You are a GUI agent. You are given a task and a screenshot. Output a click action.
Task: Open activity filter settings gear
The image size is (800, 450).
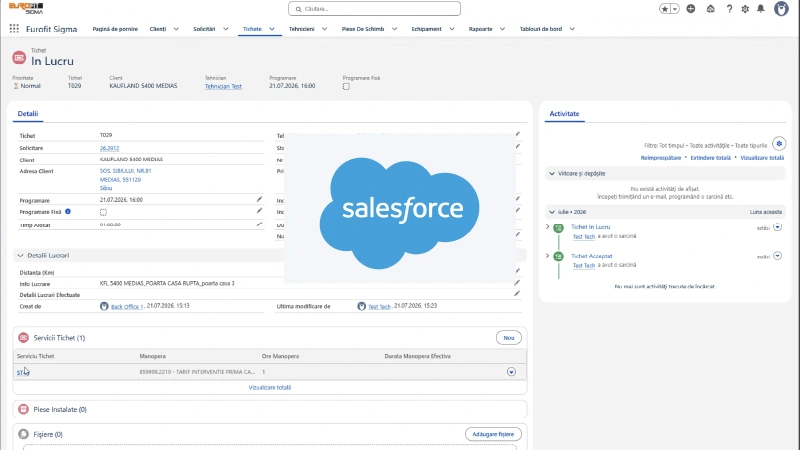(779, 144)
